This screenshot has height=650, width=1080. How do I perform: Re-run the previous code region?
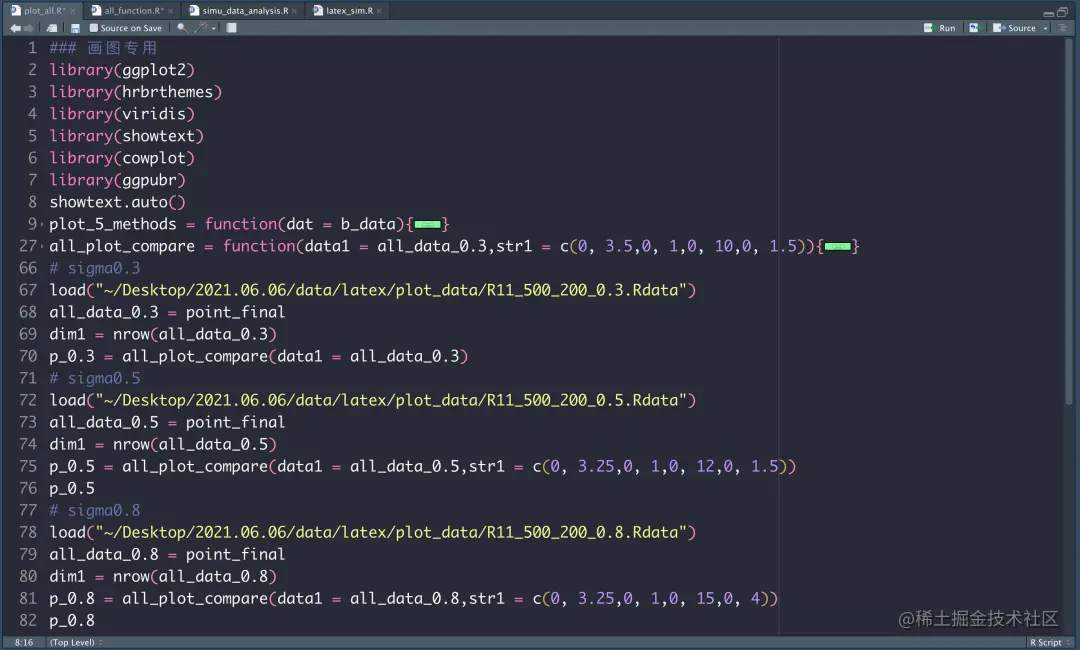(974, 28)
